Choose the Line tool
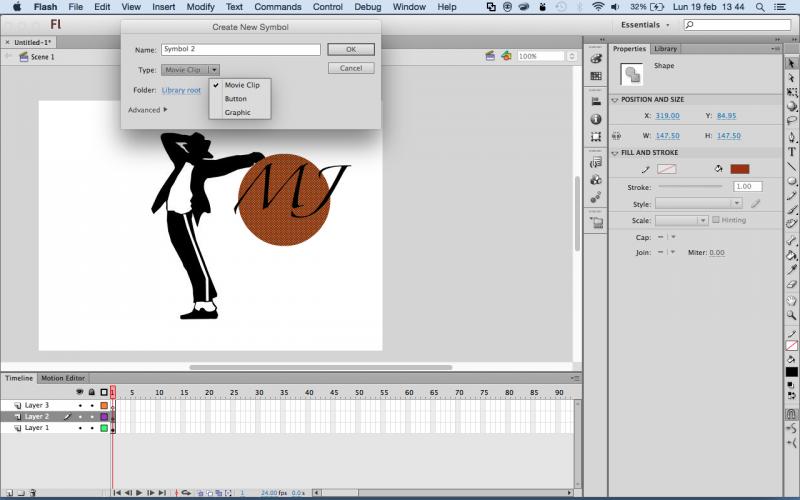This screenshot has width=800, height=500. point(792,167)
